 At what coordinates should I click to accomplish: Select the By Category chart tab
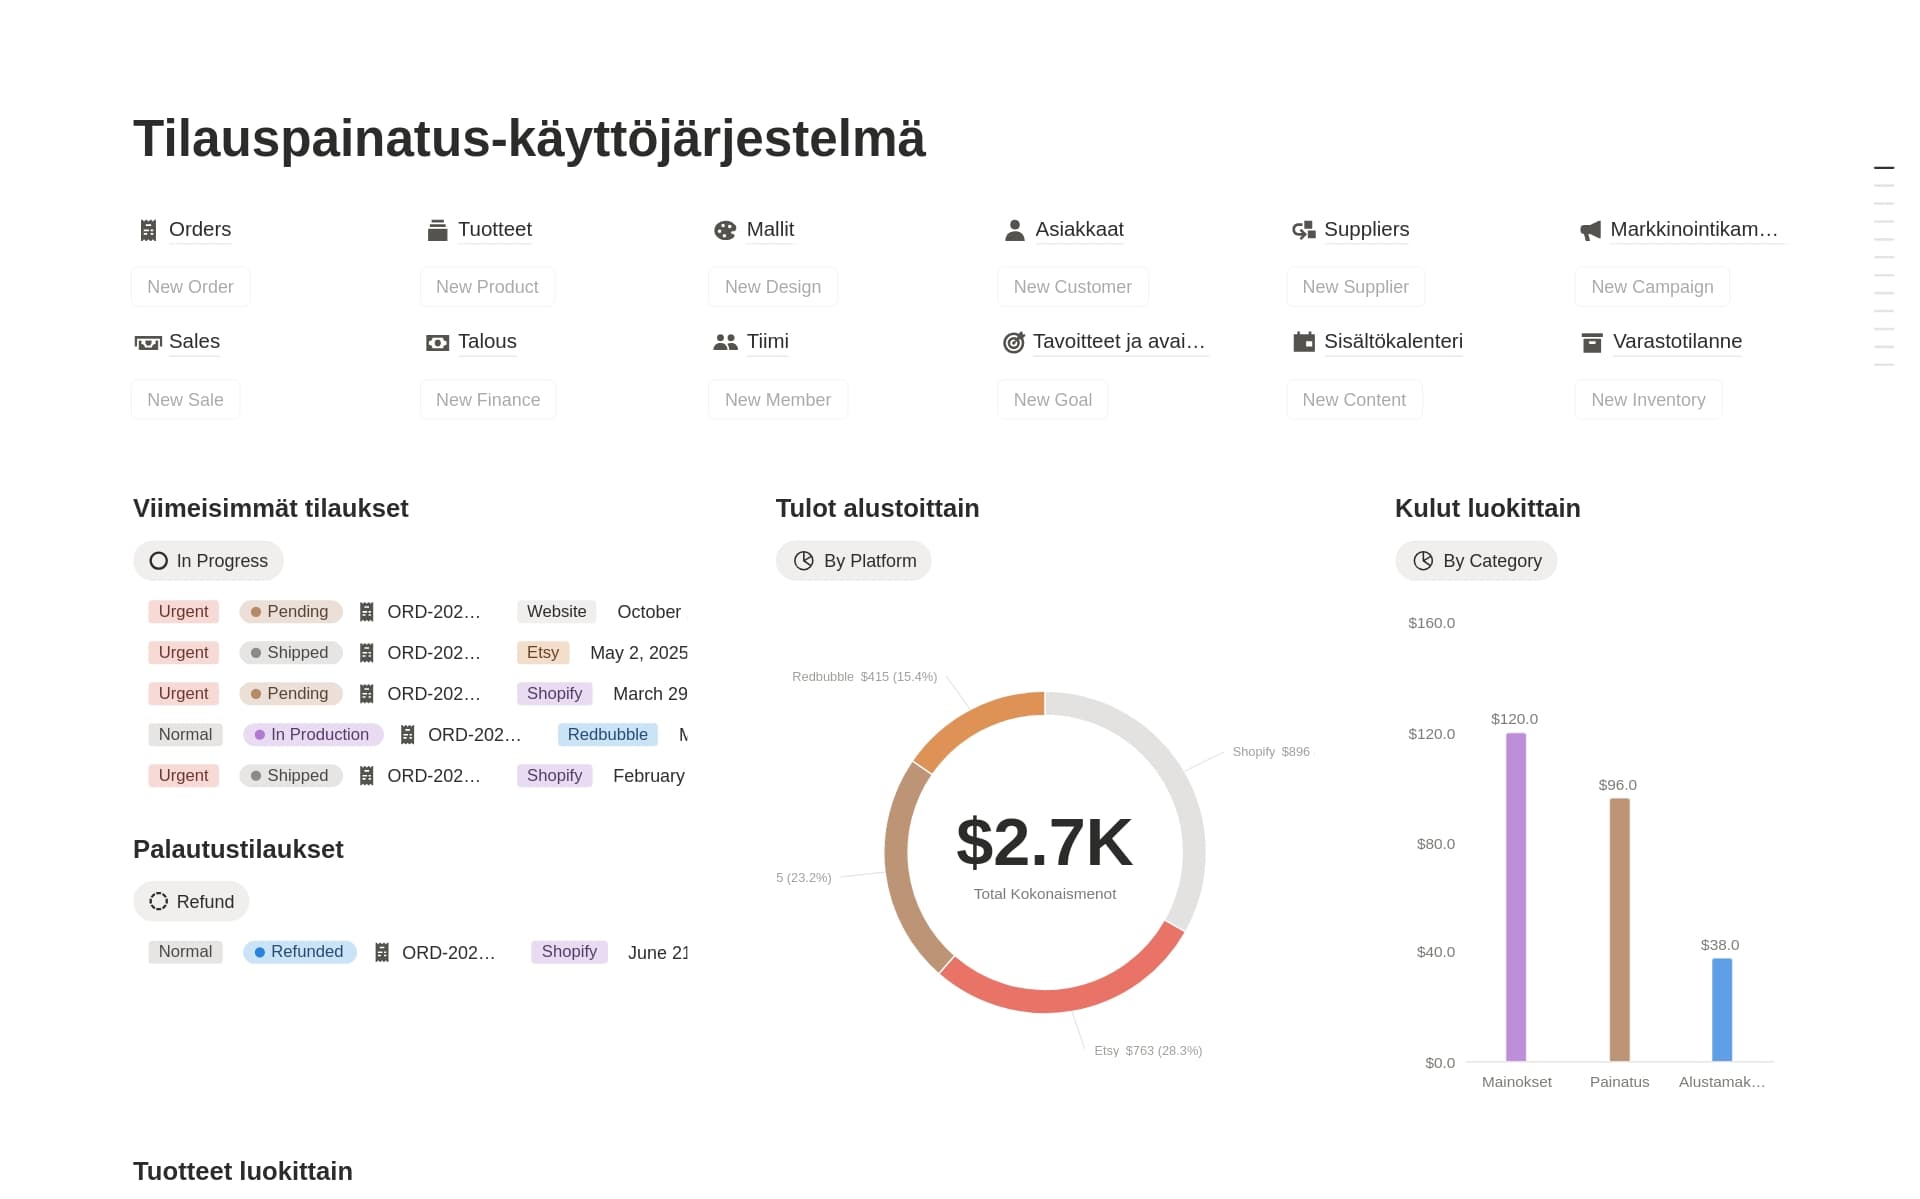click(1476, 561)
